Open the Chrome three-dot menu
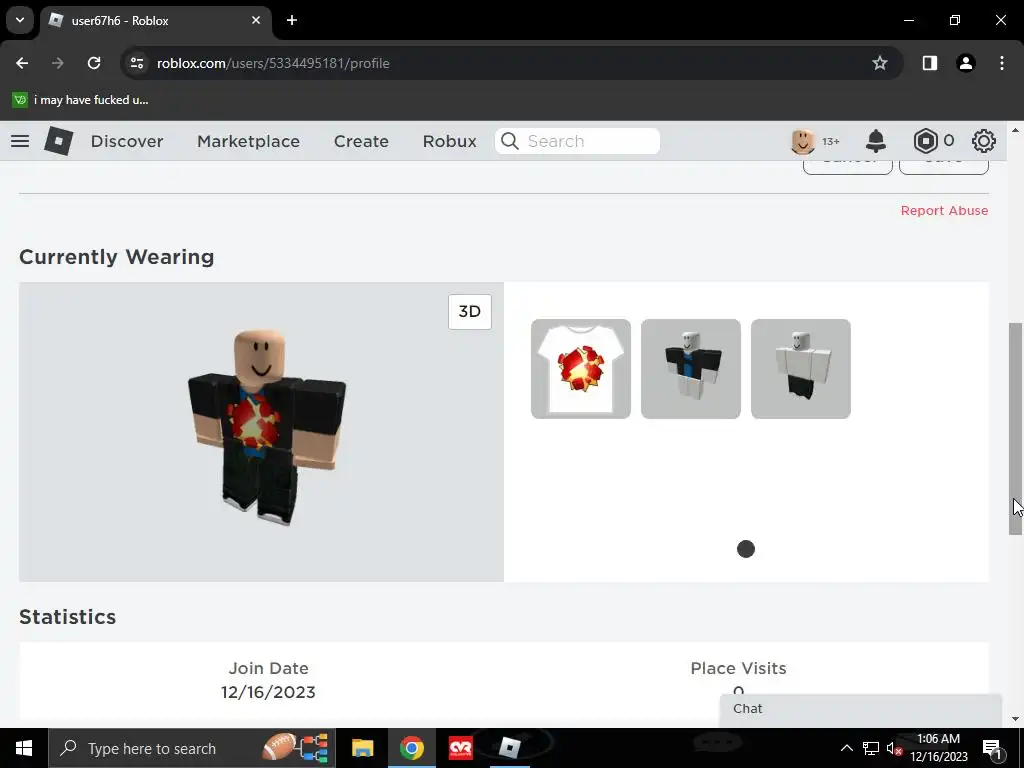 1002,63
